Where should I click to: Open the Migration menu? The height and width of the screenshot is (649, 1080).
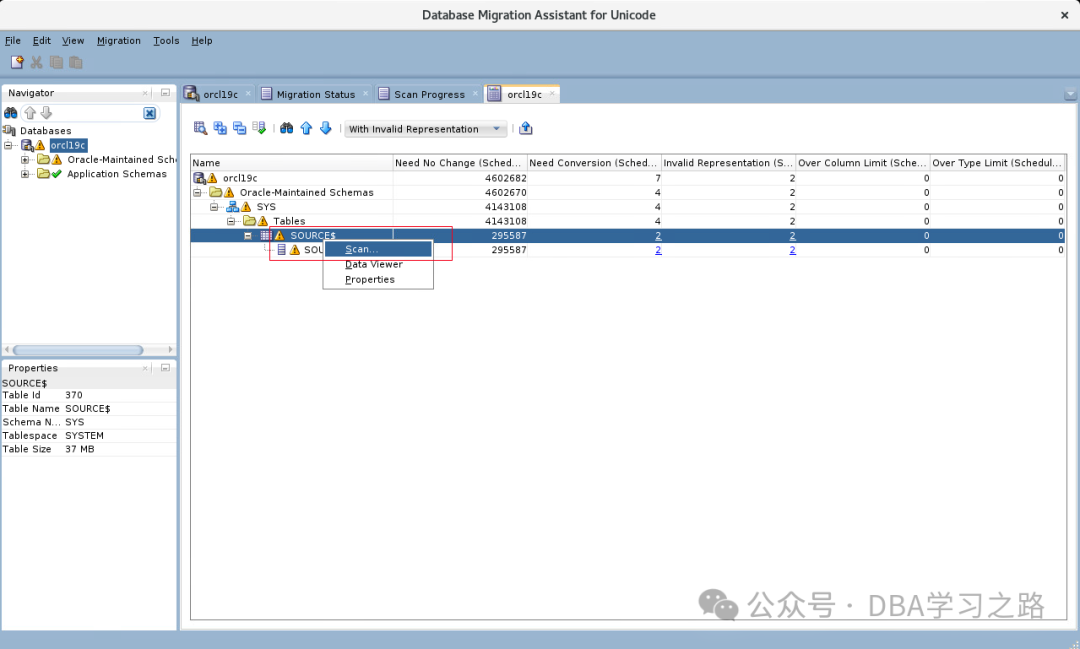point(118,41)
